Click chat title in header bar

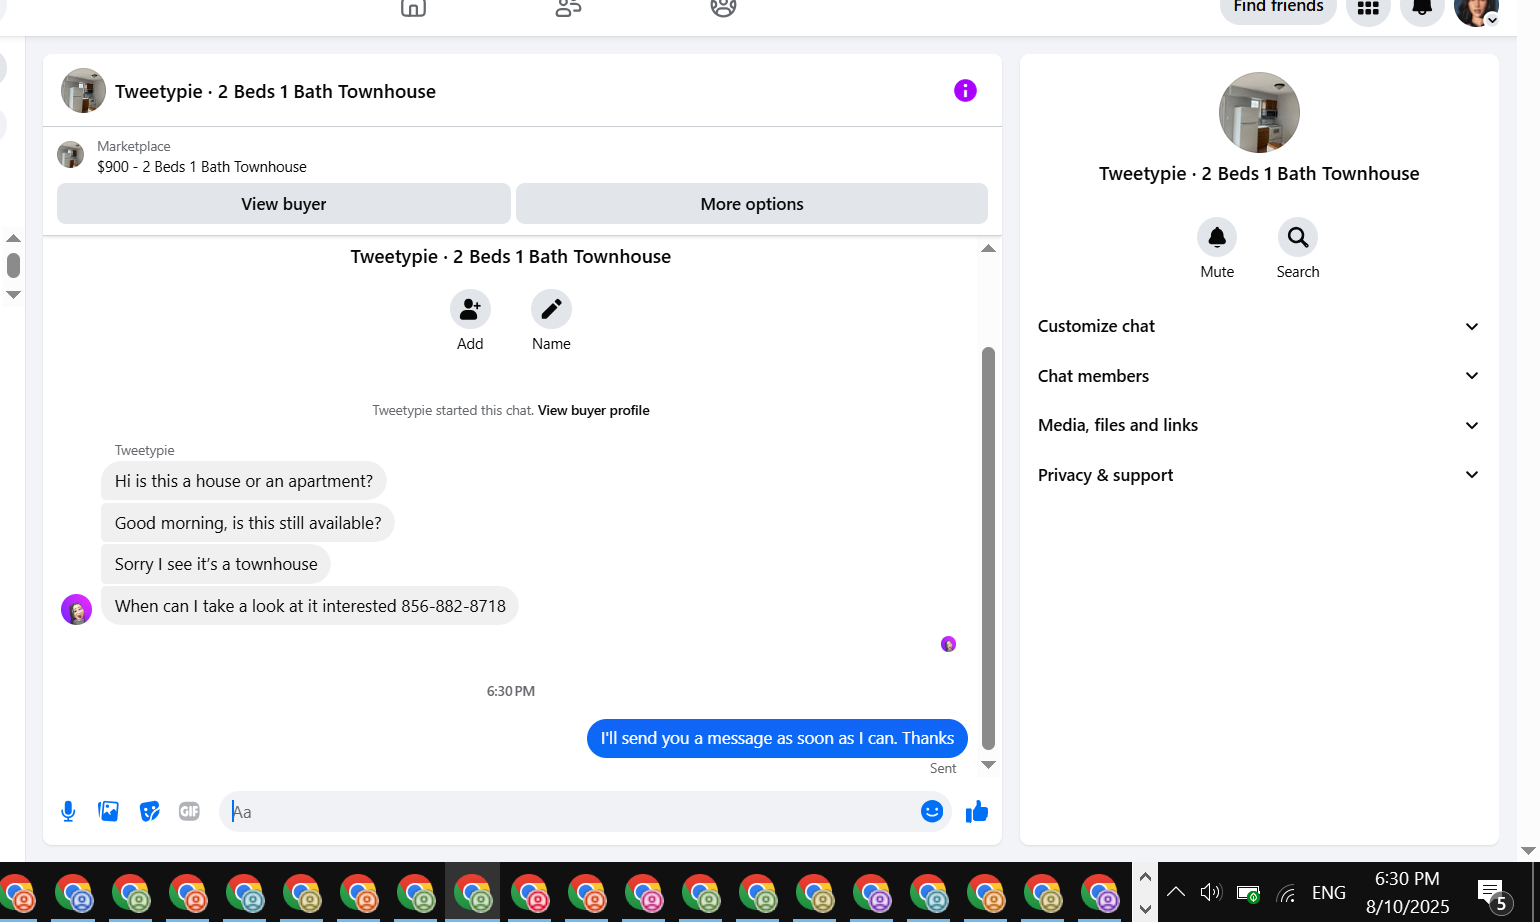click(275, 92)
